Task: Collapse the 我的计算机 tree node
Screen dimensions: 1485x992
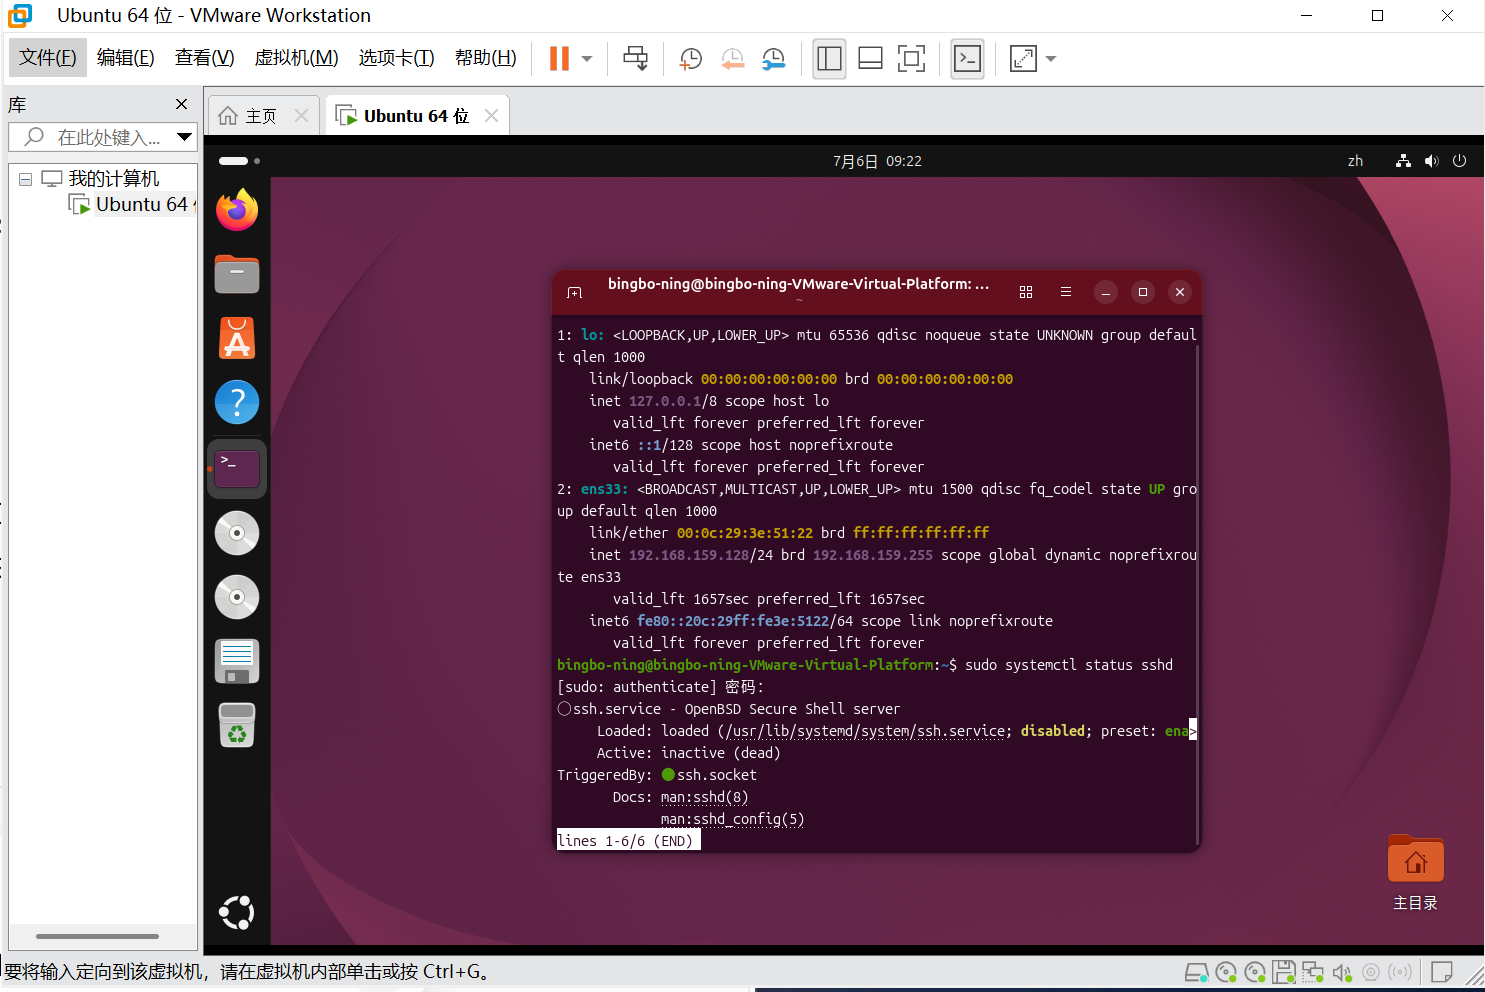Action: [x=25, y=179]
